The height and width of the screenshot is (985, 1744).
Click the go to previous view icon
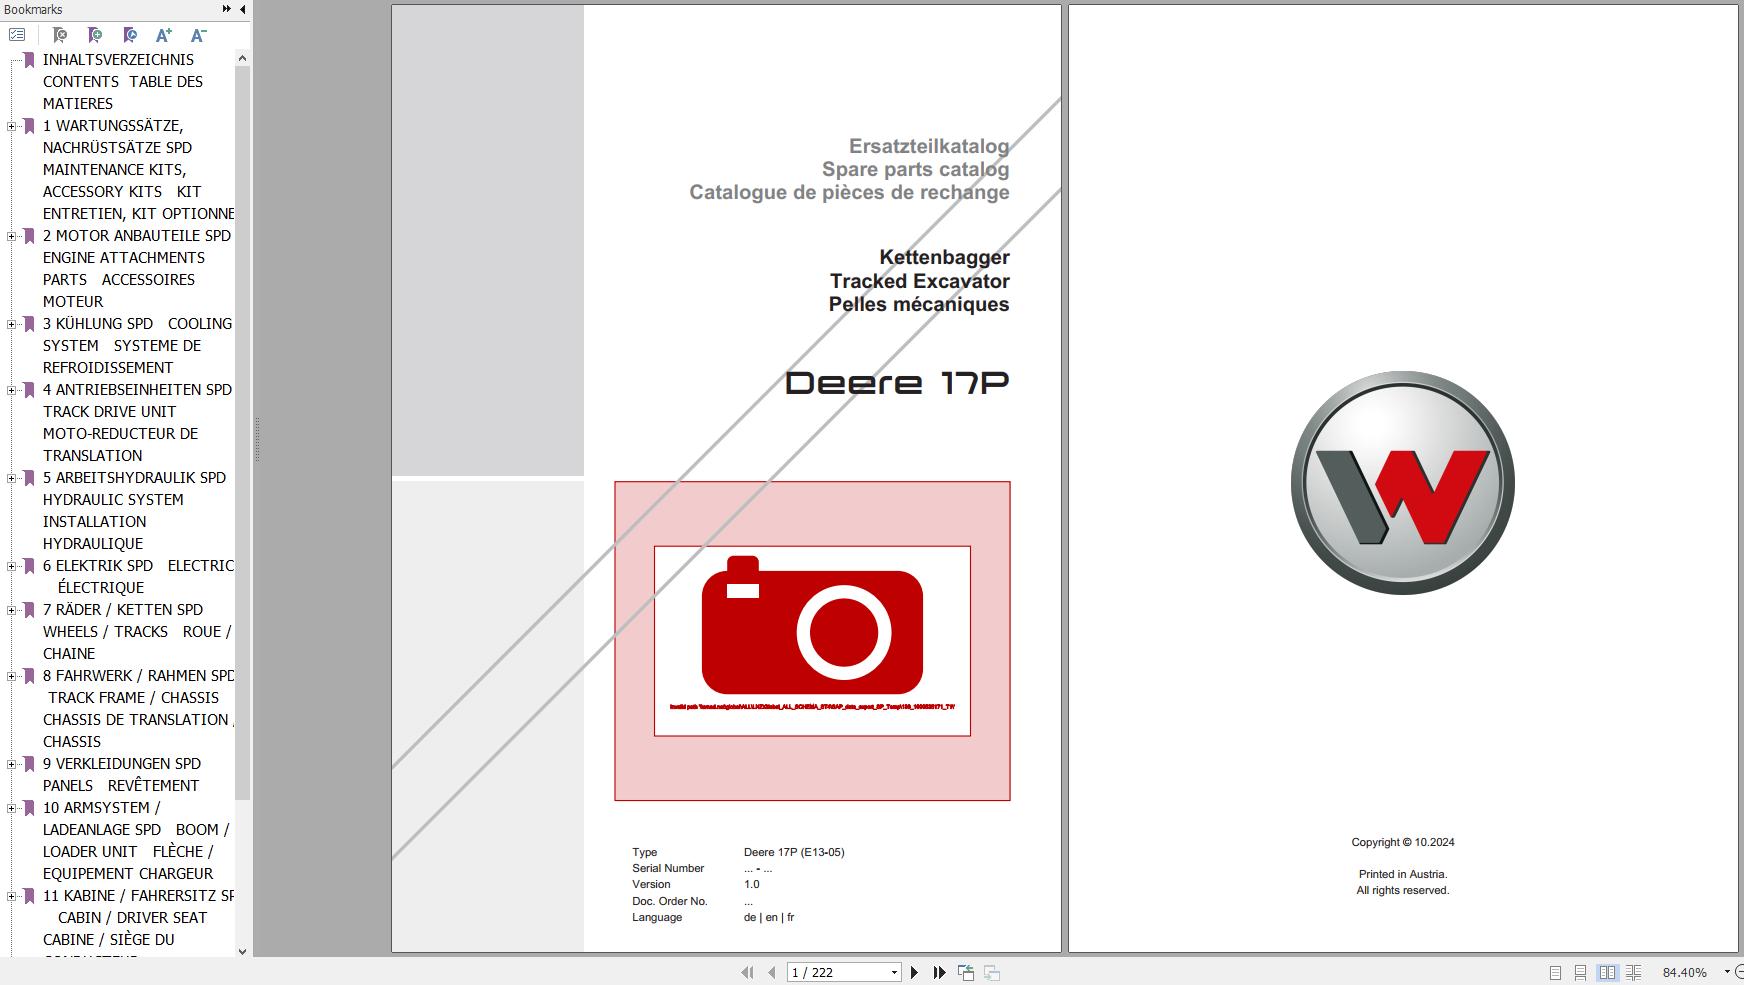966,972
